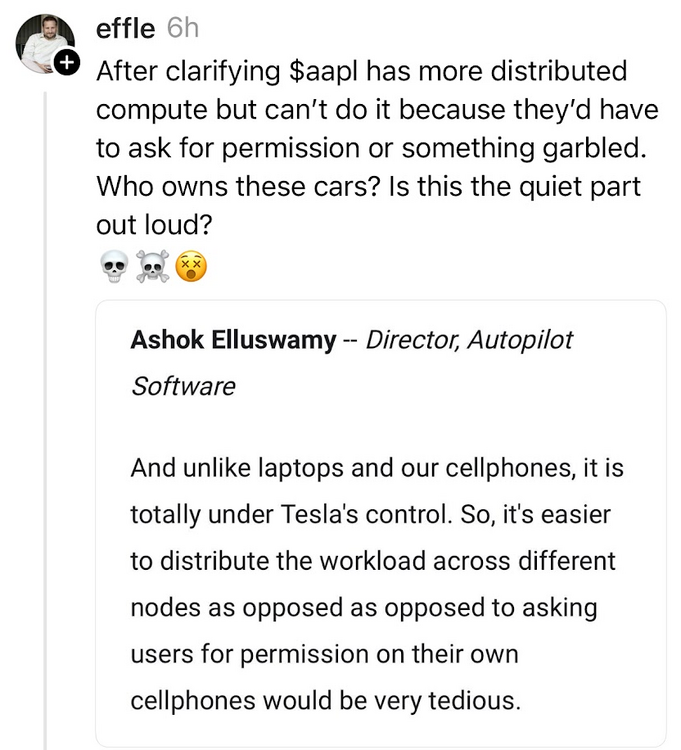Click the 6h post timestamp
681x750 pixels.
[182, 29]
